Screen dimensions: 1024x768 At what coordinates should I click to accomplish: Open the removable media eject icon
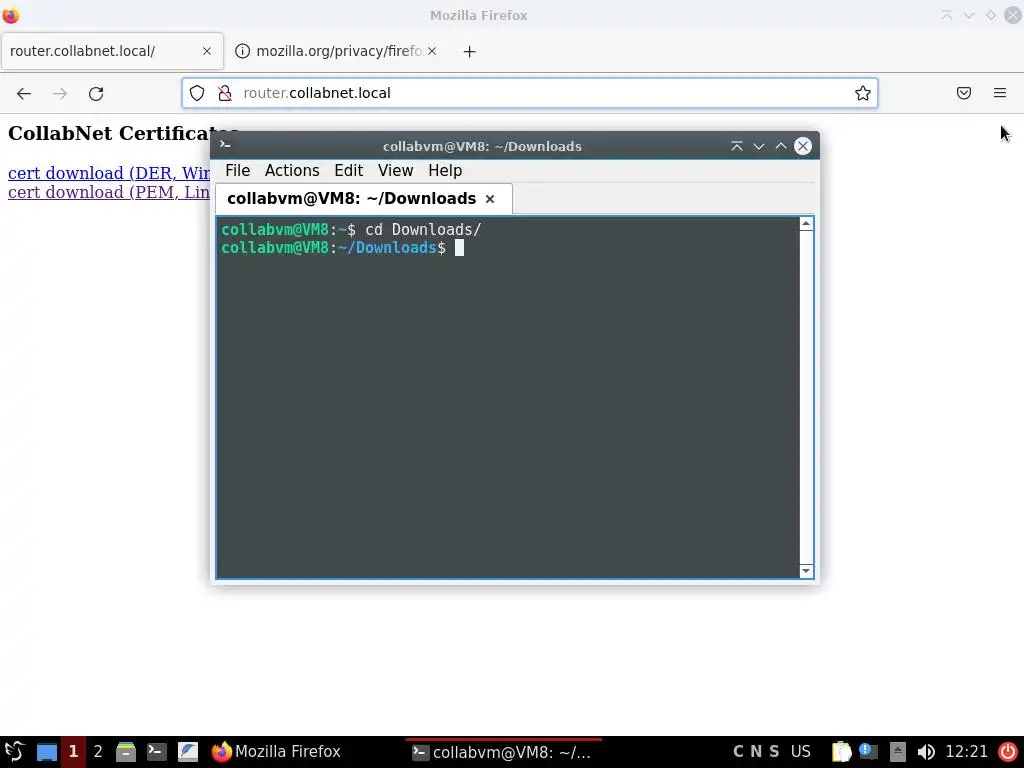(898, 752)
